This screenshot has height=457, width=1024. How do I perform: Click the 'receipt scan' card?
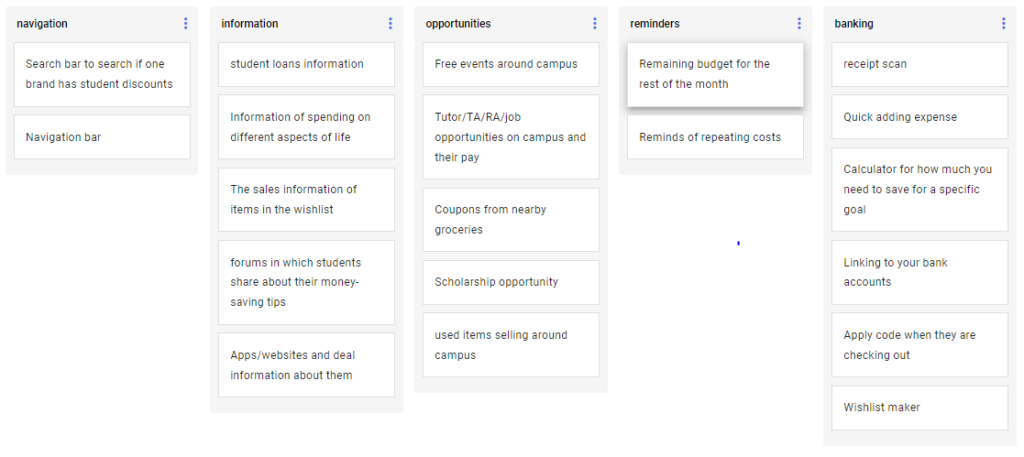point(919,64)
